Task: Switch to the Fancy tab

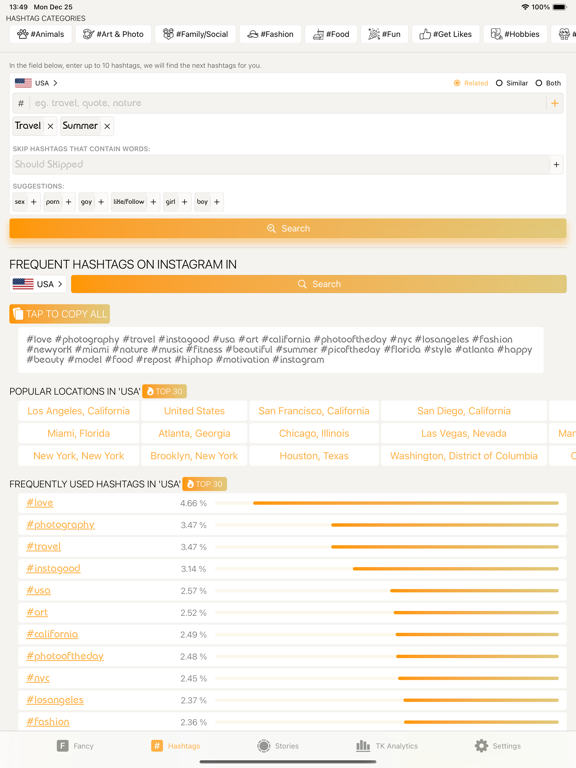Action: coord(75,746)
